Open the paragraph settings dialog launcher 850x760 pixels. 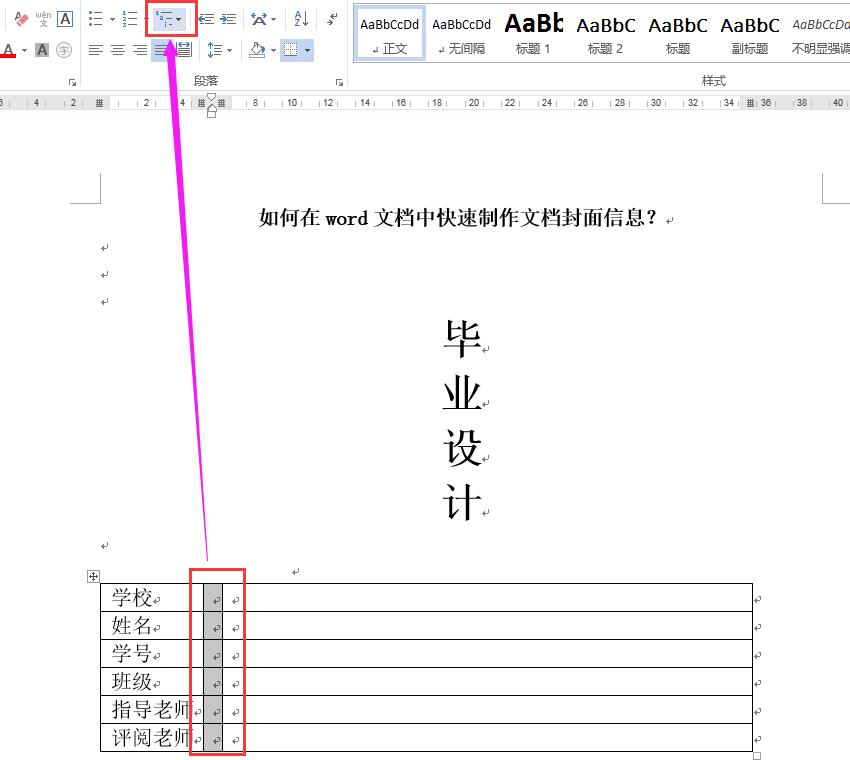(338, 81)
